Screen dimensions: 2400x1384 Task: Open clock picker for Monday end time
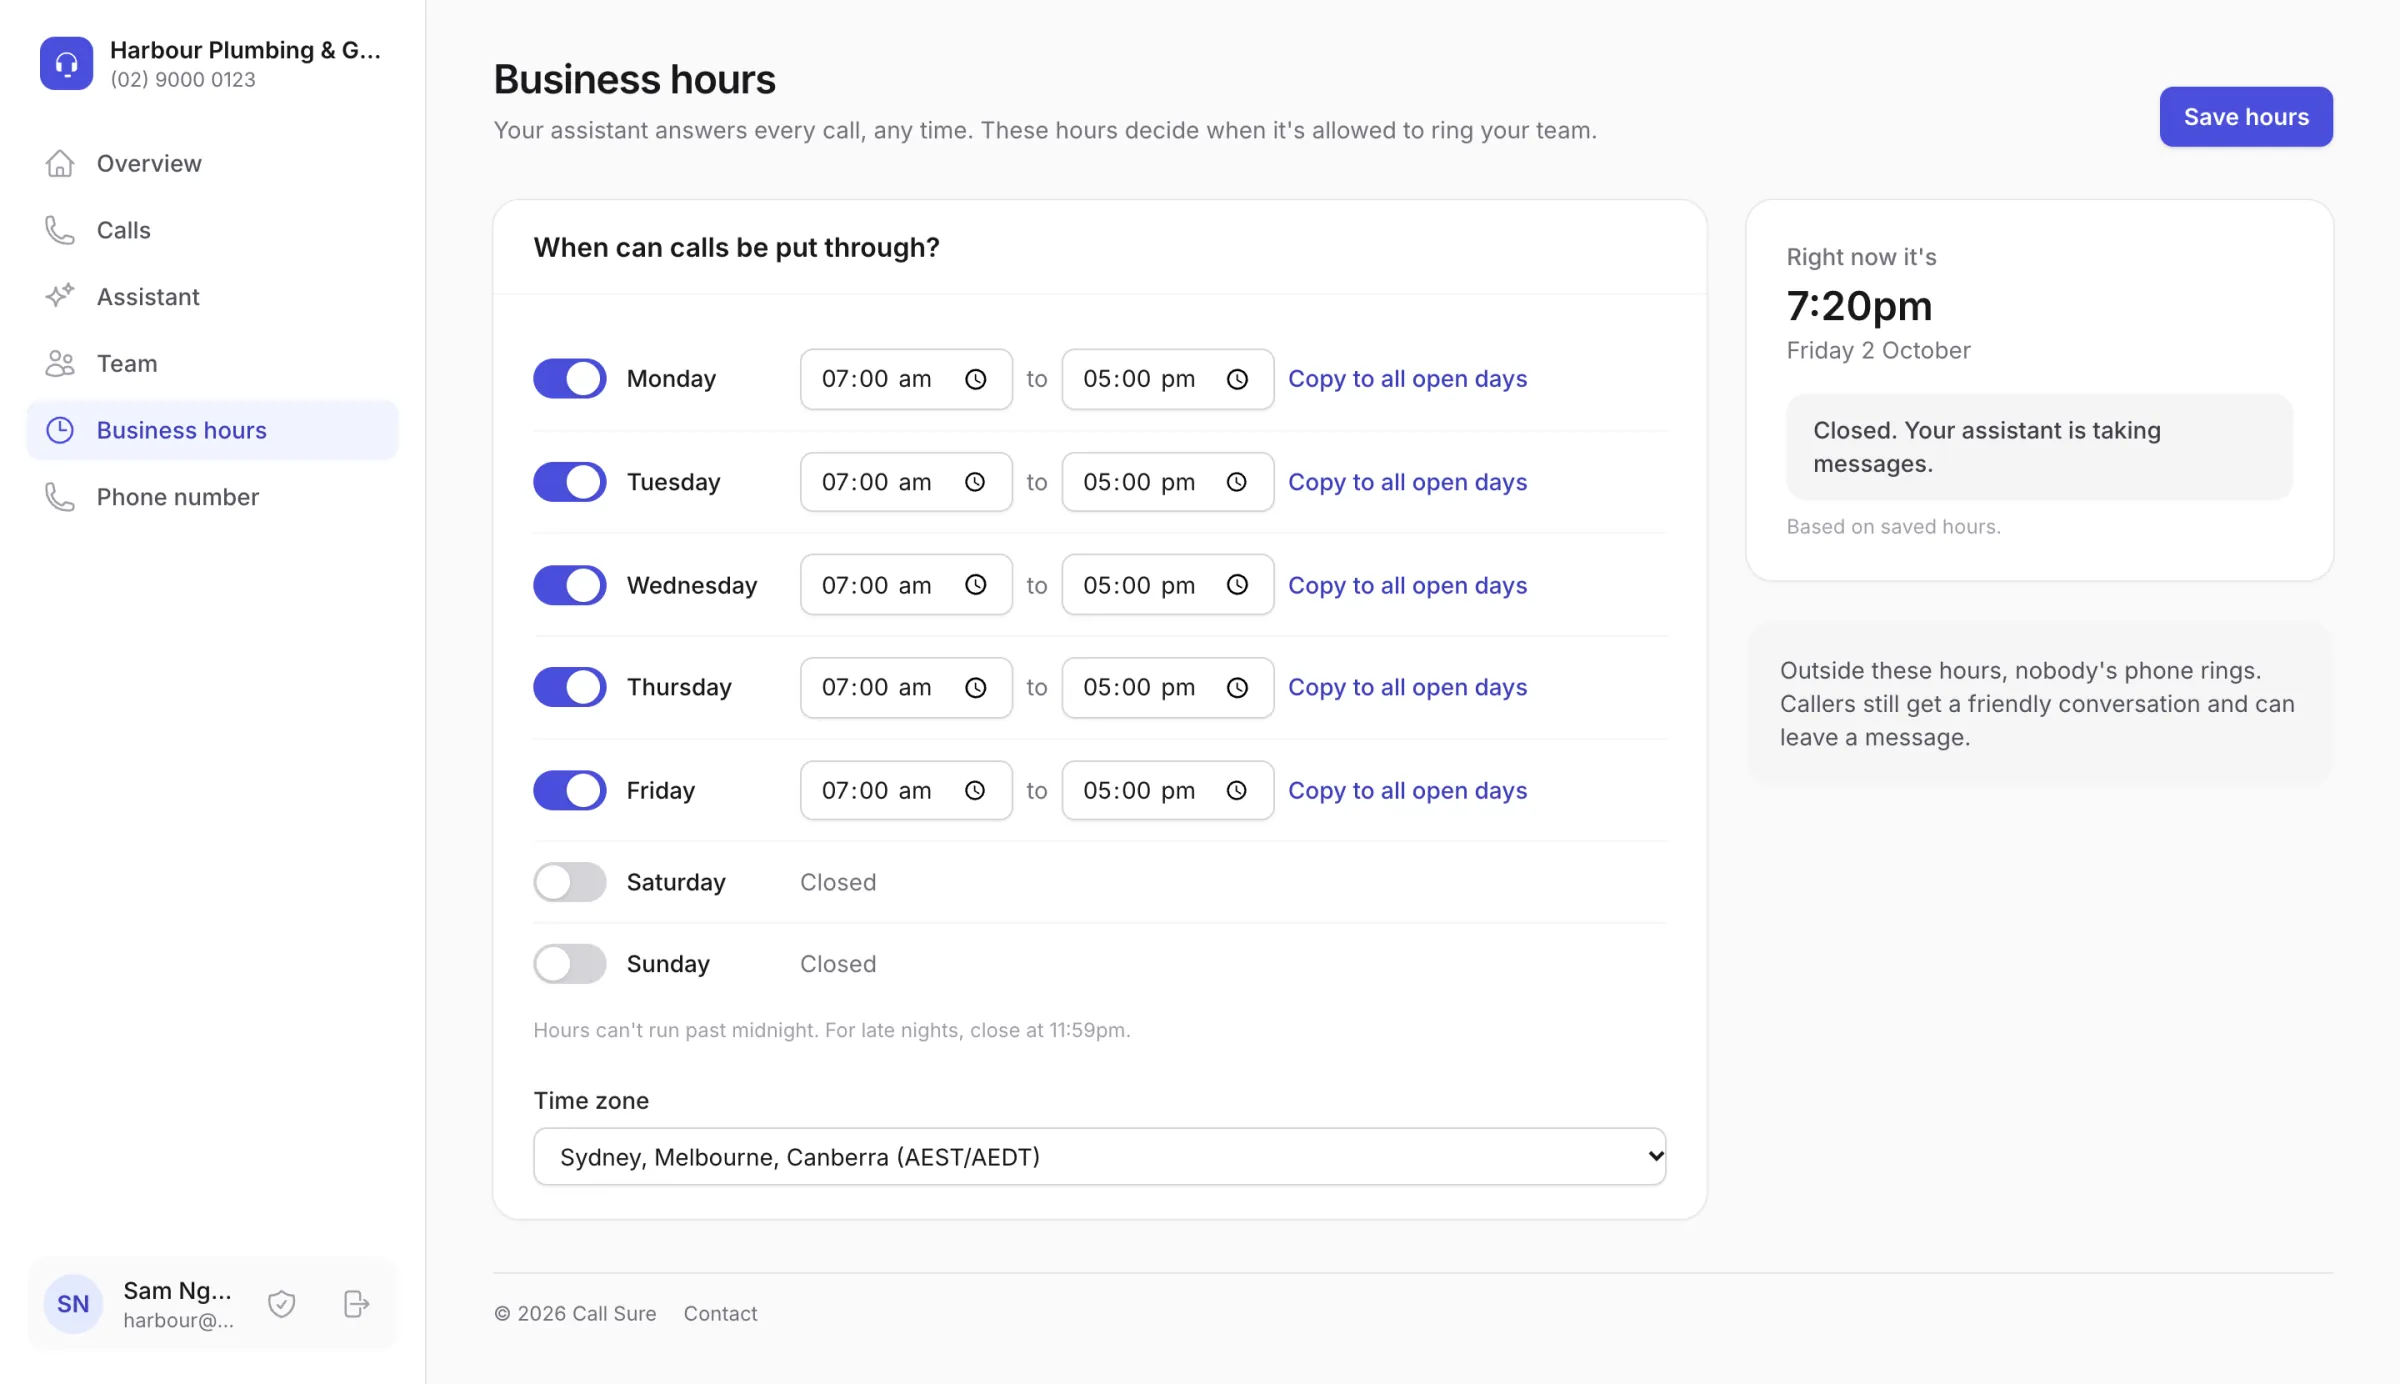coord(1237,379)
